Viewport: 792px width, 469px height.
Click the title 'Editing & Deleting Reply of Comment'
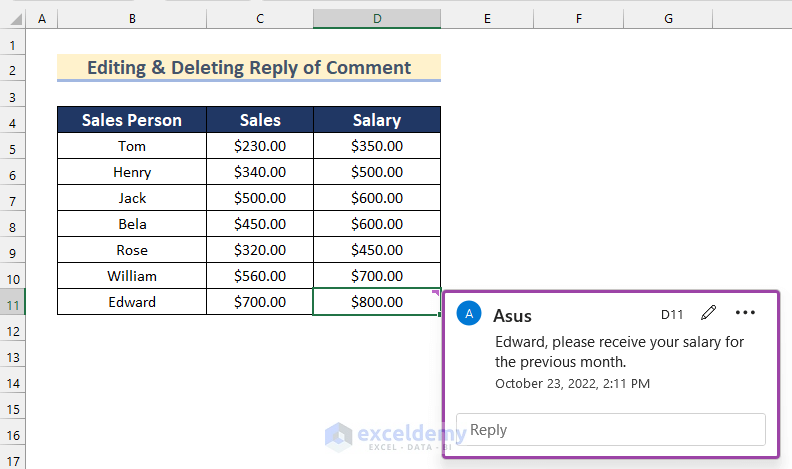pyautogui.click(x=249, y=68)
